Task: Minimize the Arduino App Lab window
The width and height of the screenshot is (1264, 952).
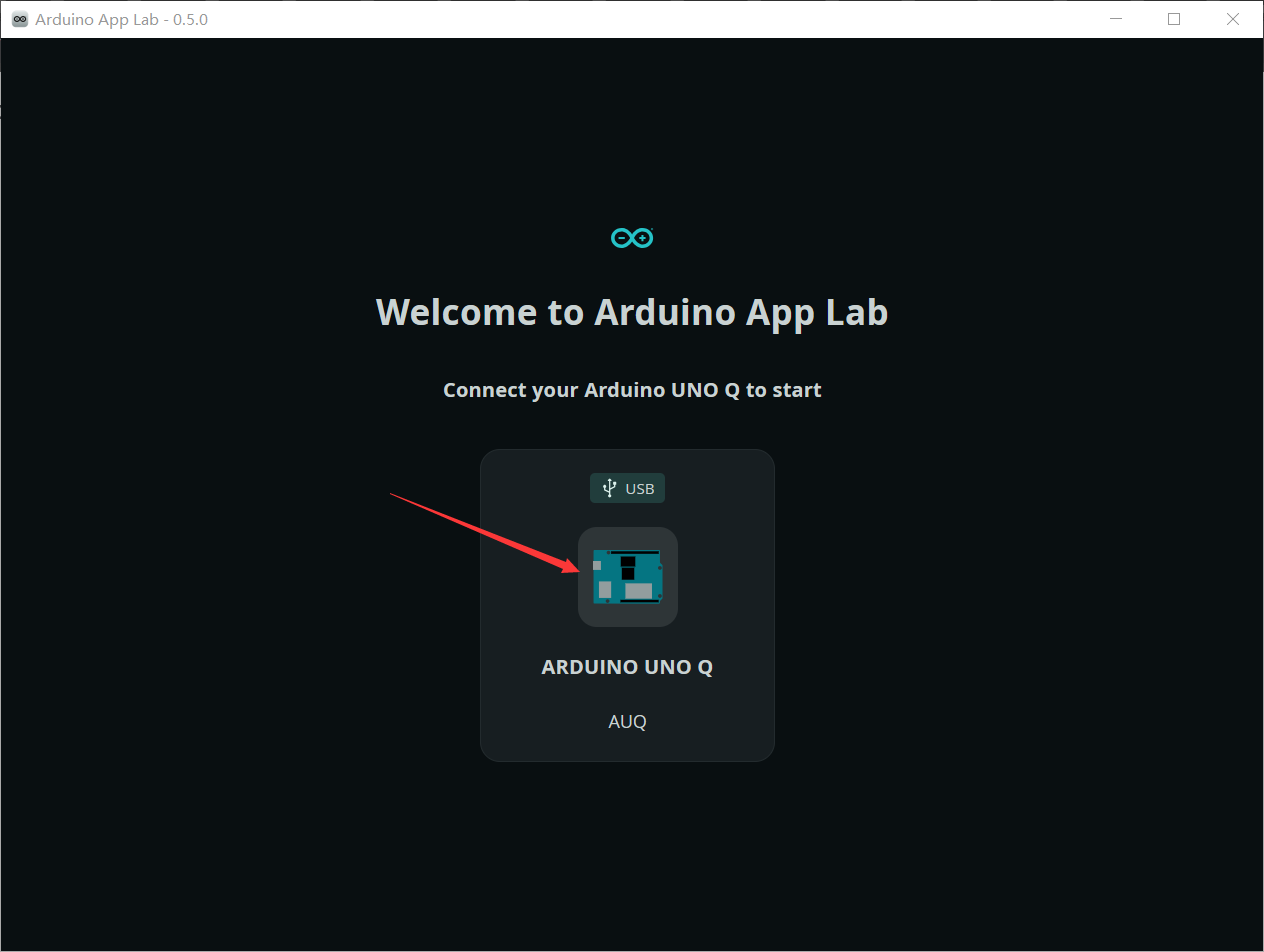Action: [x=1117, y=19]
